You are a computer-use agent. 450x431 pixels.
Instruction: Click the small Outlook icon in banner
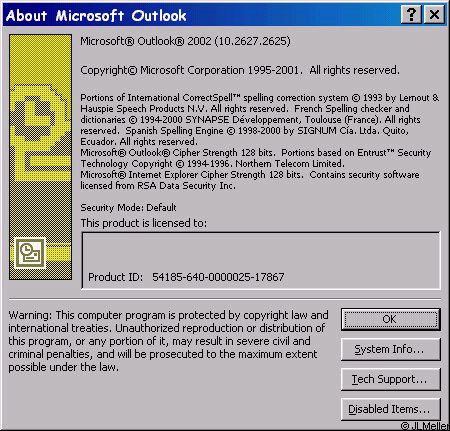pos(30,253)
